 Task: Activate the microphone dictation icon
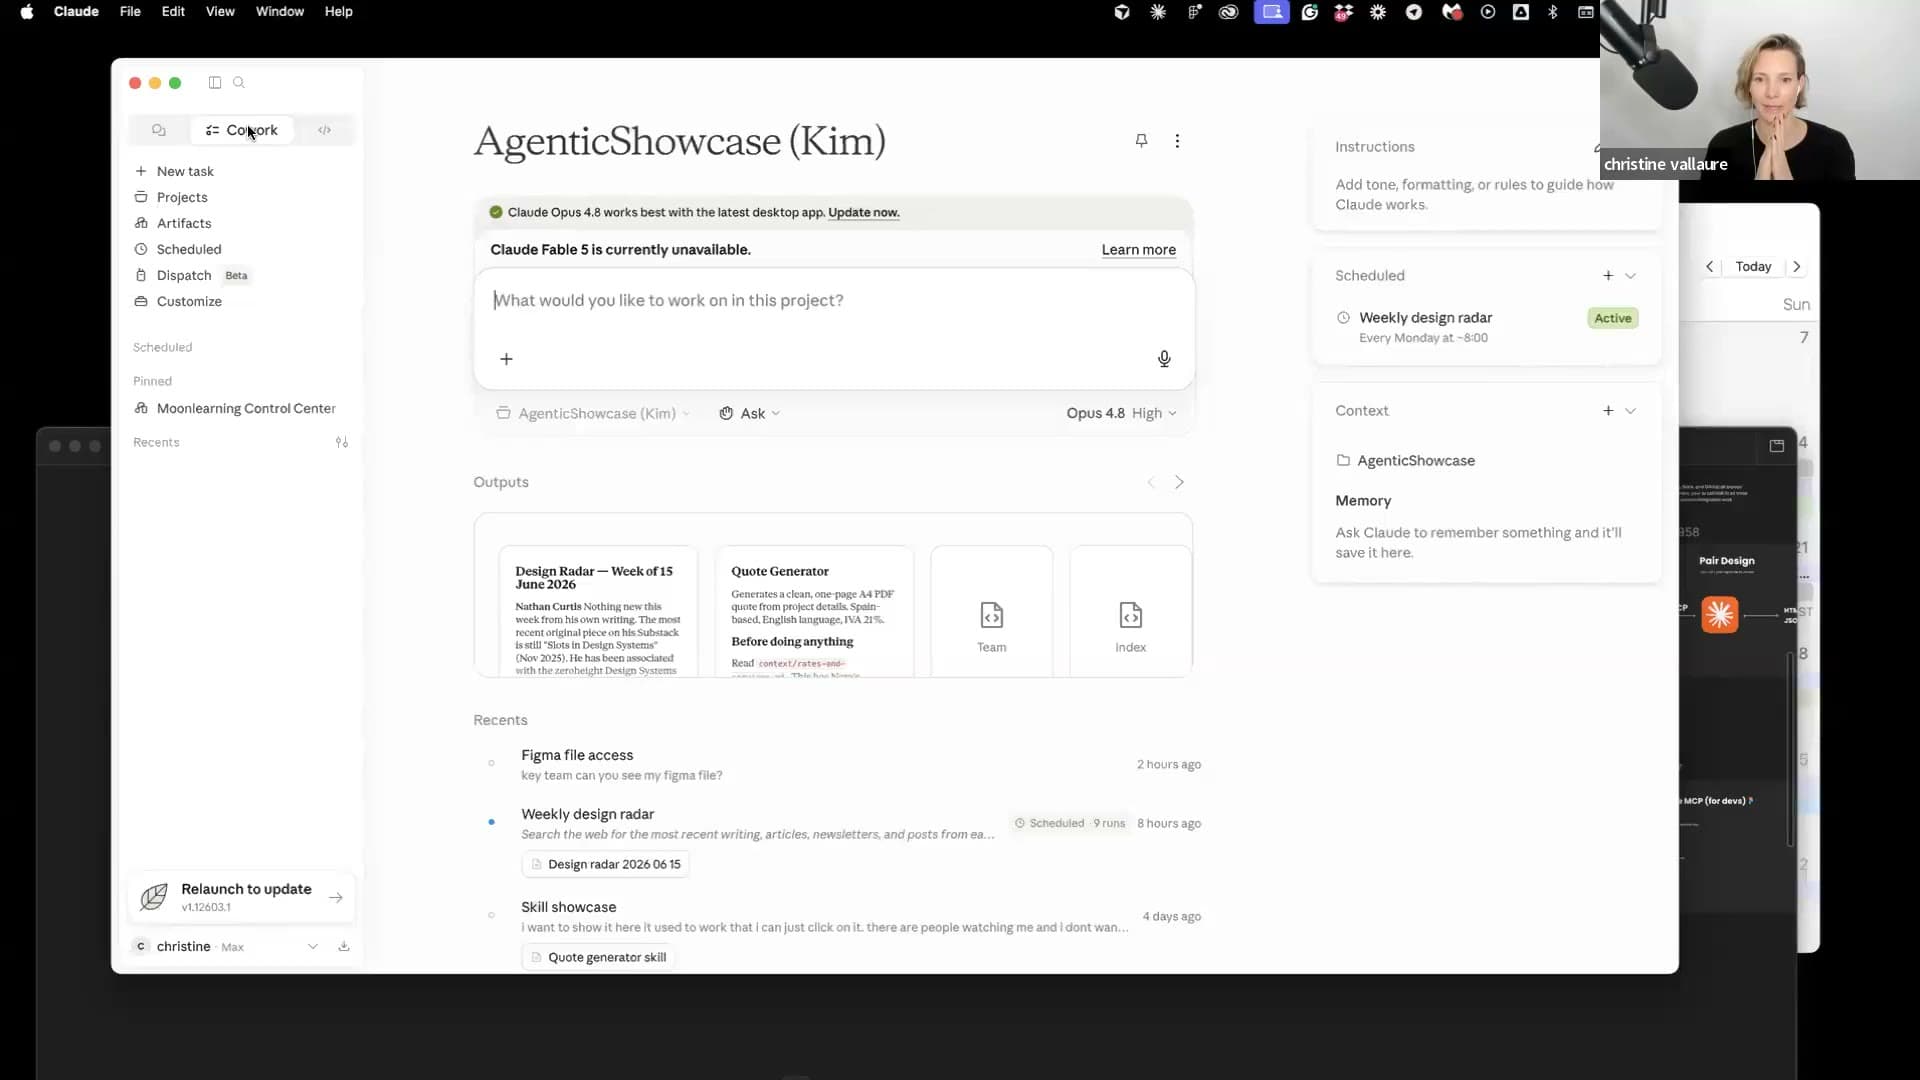[1164, 359]
